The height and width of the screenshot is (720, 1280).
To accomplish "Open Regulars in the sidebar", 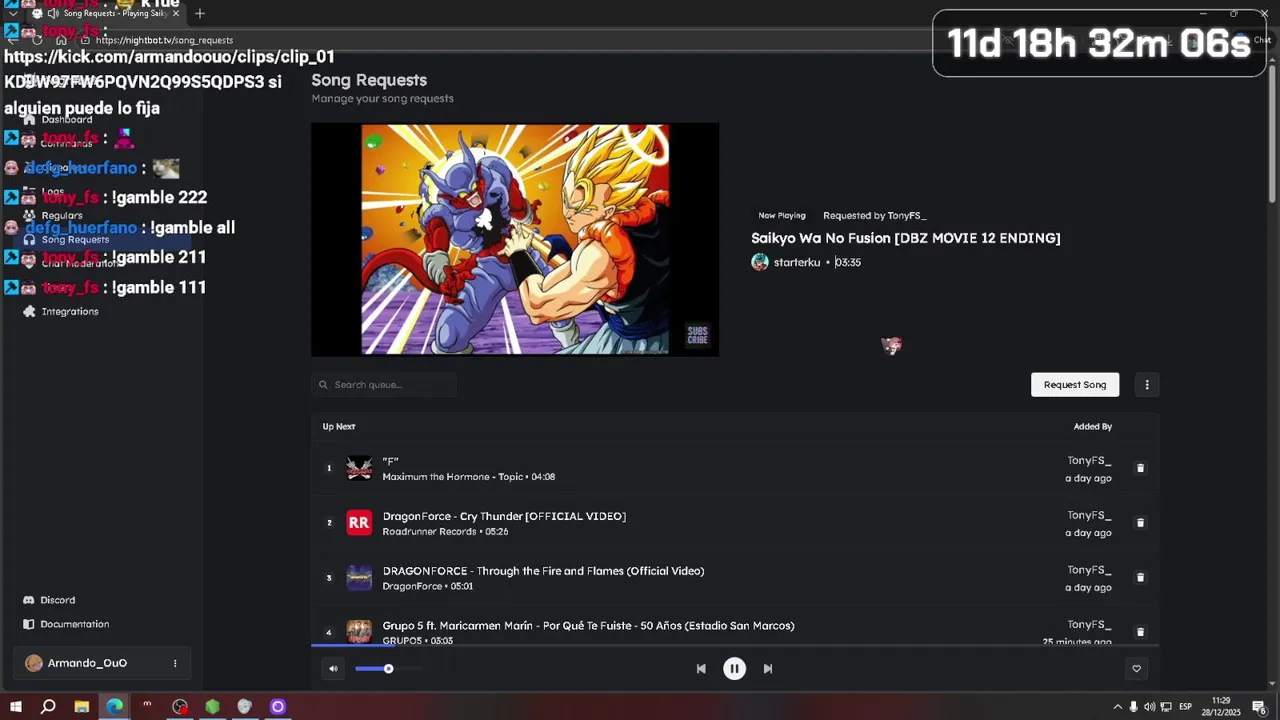I will (x=62, y=216).
